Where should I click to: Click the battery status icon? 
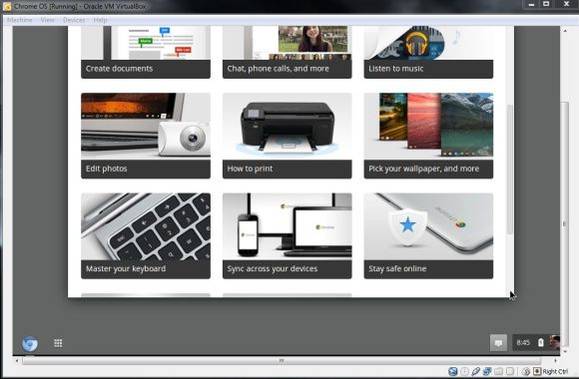(541, 342)
